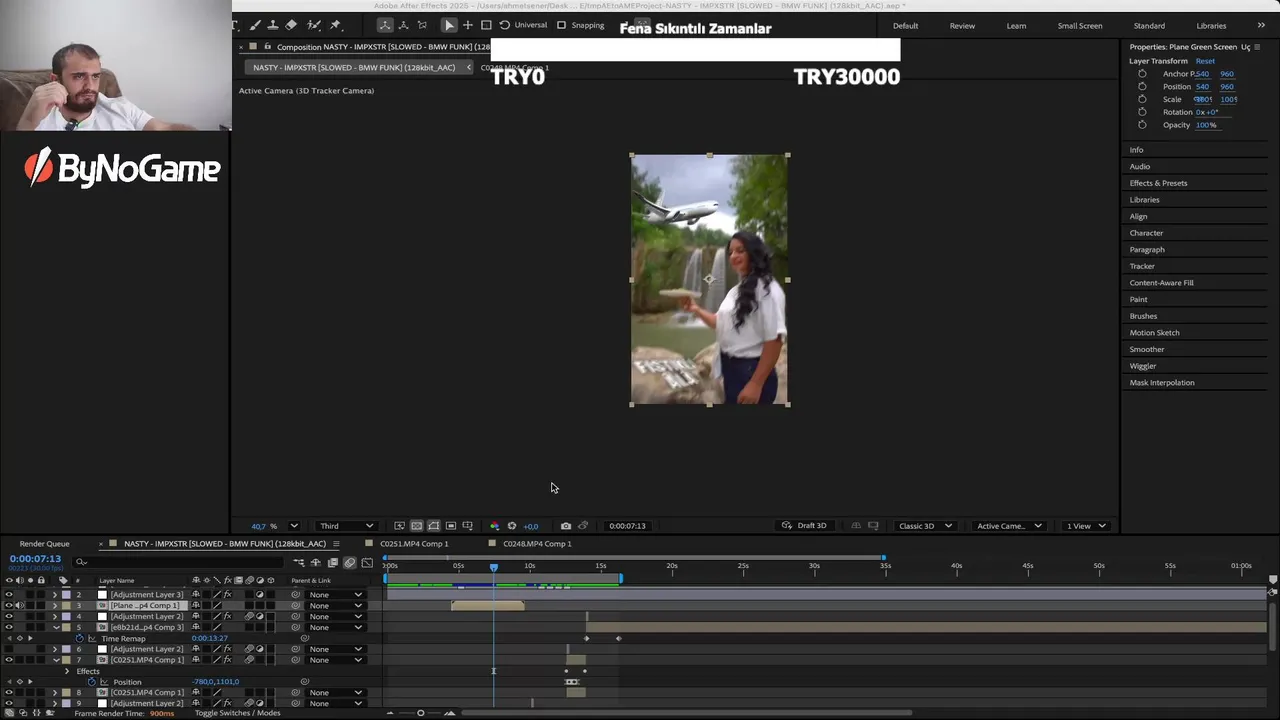Open the Wiggler panel
1280x720 pixels.
[1143, 366]
